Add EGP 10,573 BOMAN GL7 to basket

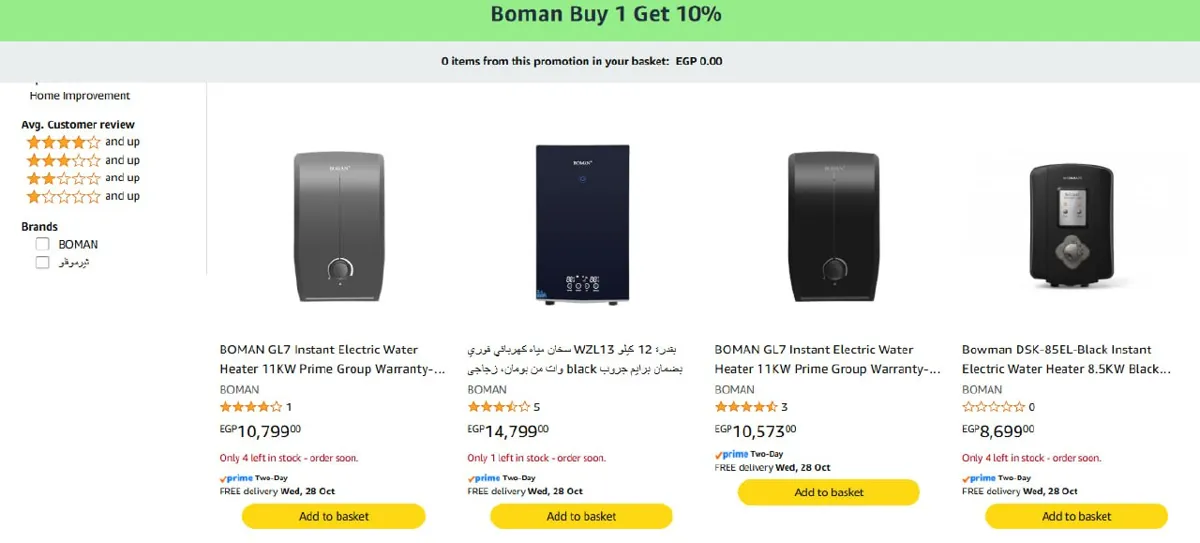[x=829, y=492]
